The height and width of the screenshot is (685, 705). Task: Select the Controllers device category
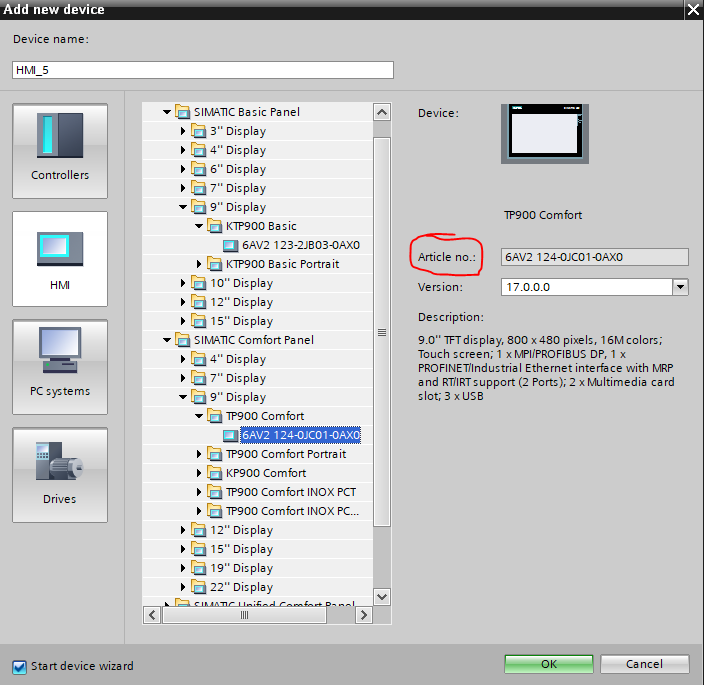pyautogui.click(x=60, y=151)
